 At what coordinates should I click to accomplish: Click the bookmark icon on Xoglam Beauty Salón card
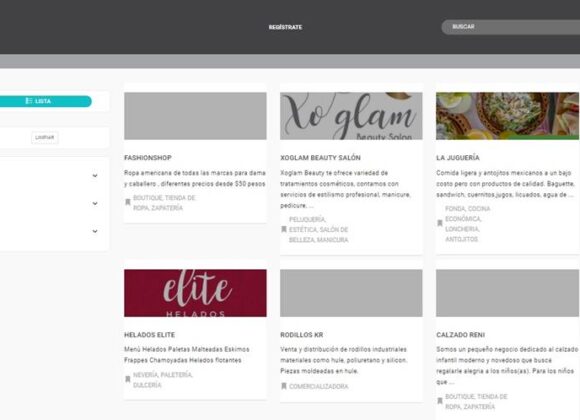284,229
